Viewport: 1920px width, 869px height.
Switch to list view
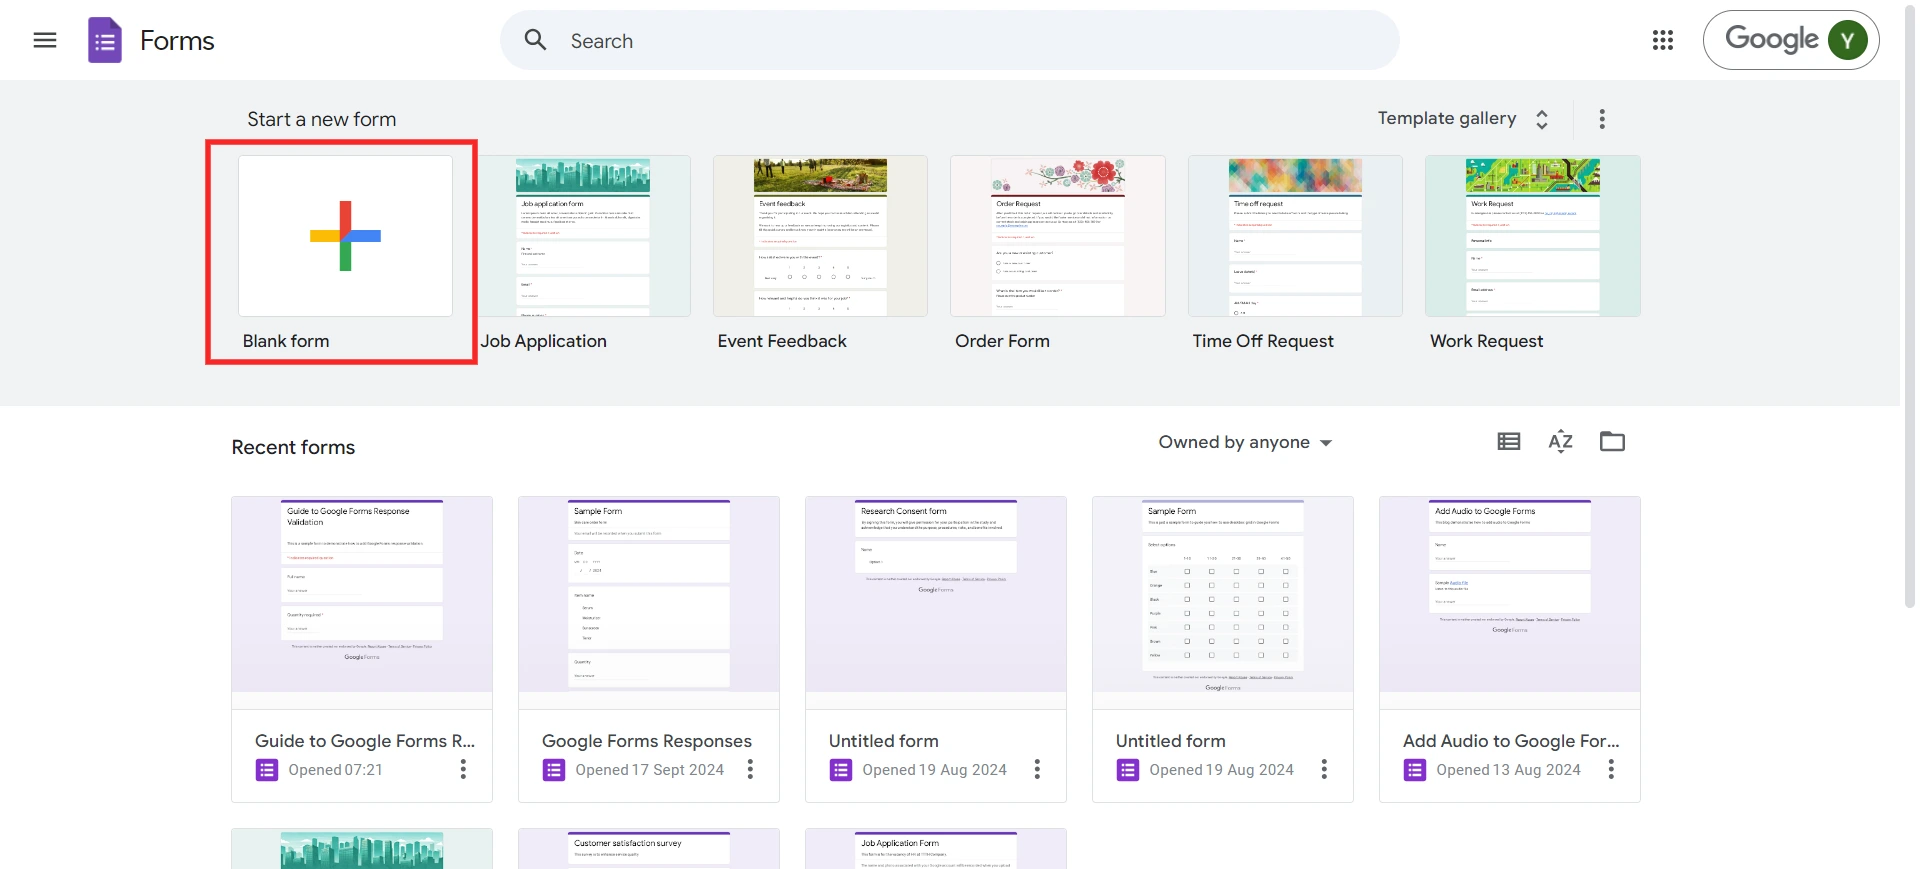[x=1509, y=441]
